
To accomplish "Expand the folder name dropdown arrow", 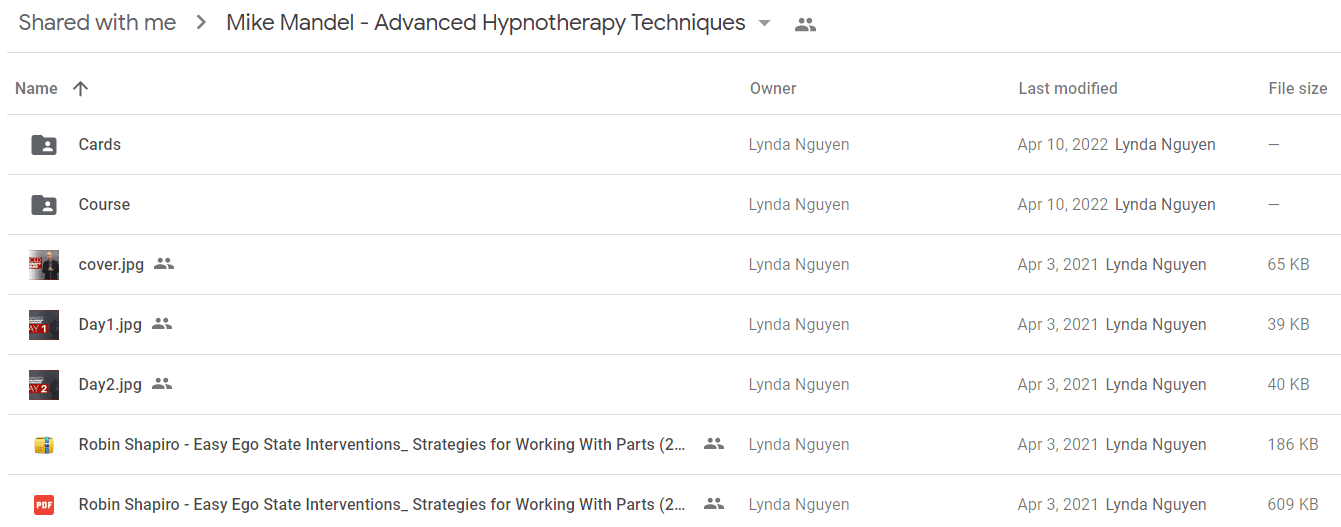I will click(765, 24).
